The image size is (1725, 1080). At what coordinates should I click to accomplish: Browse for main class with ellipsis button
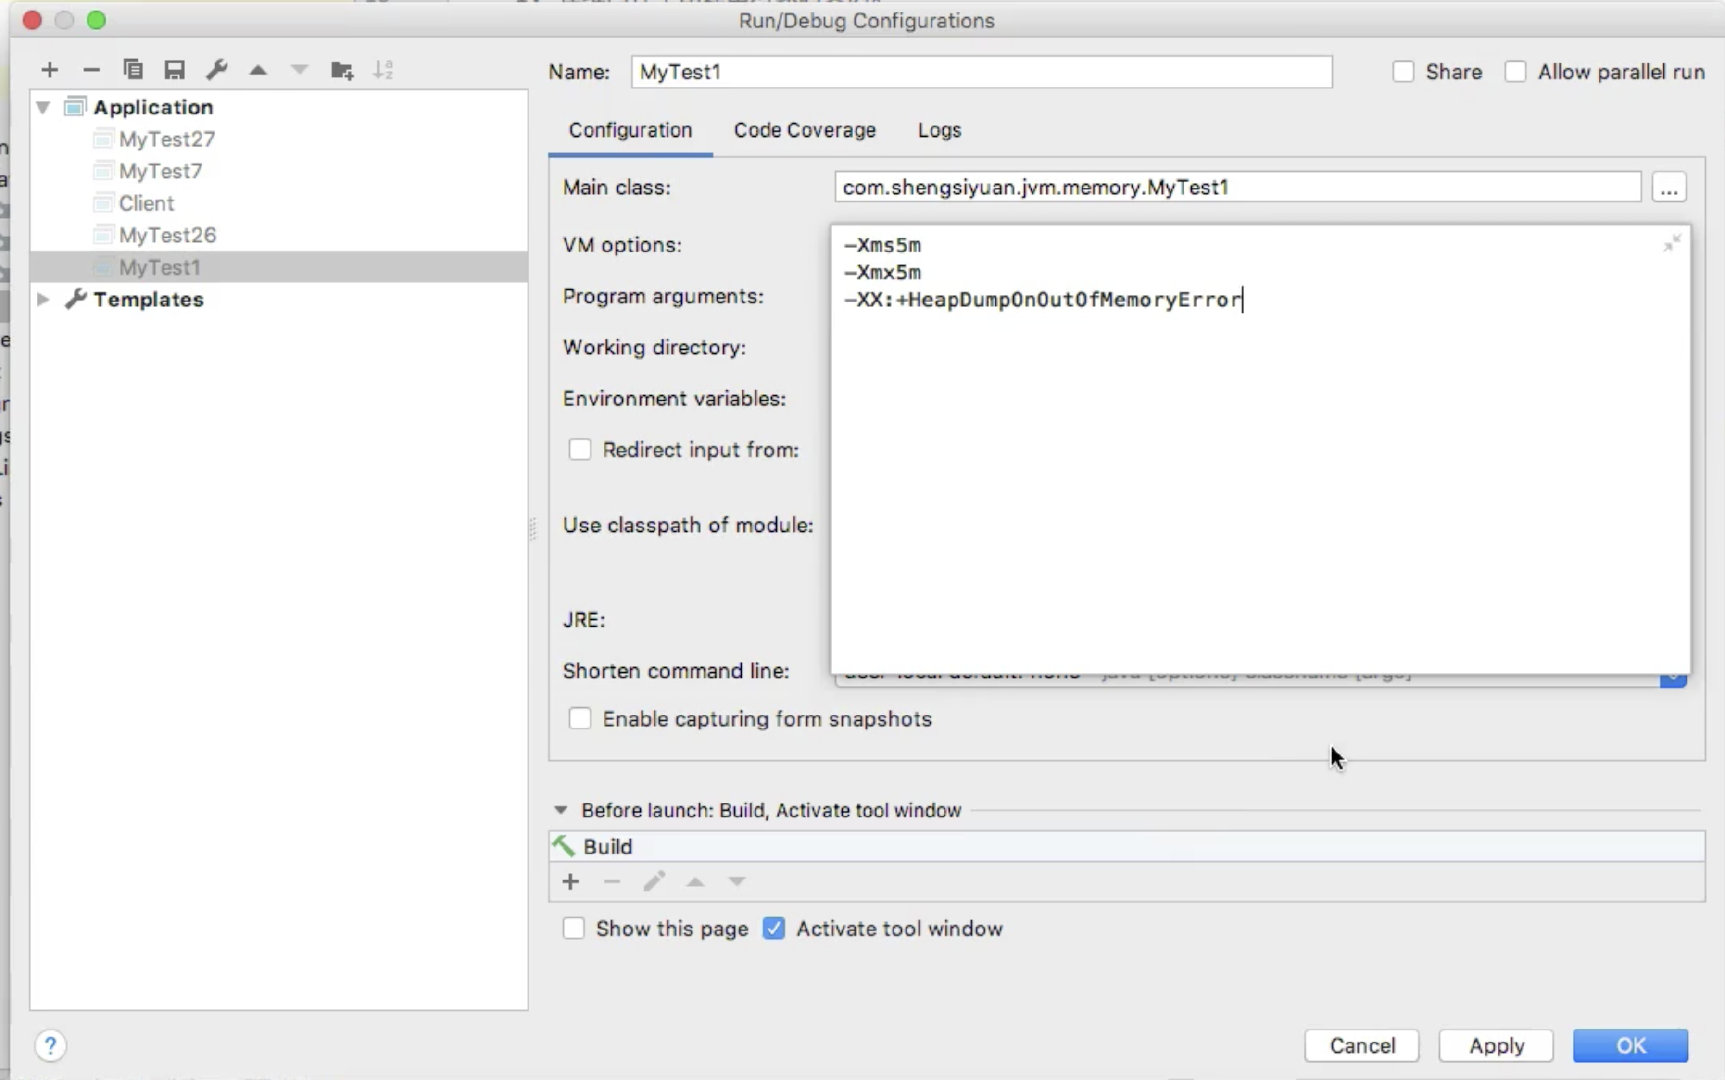1669,187
